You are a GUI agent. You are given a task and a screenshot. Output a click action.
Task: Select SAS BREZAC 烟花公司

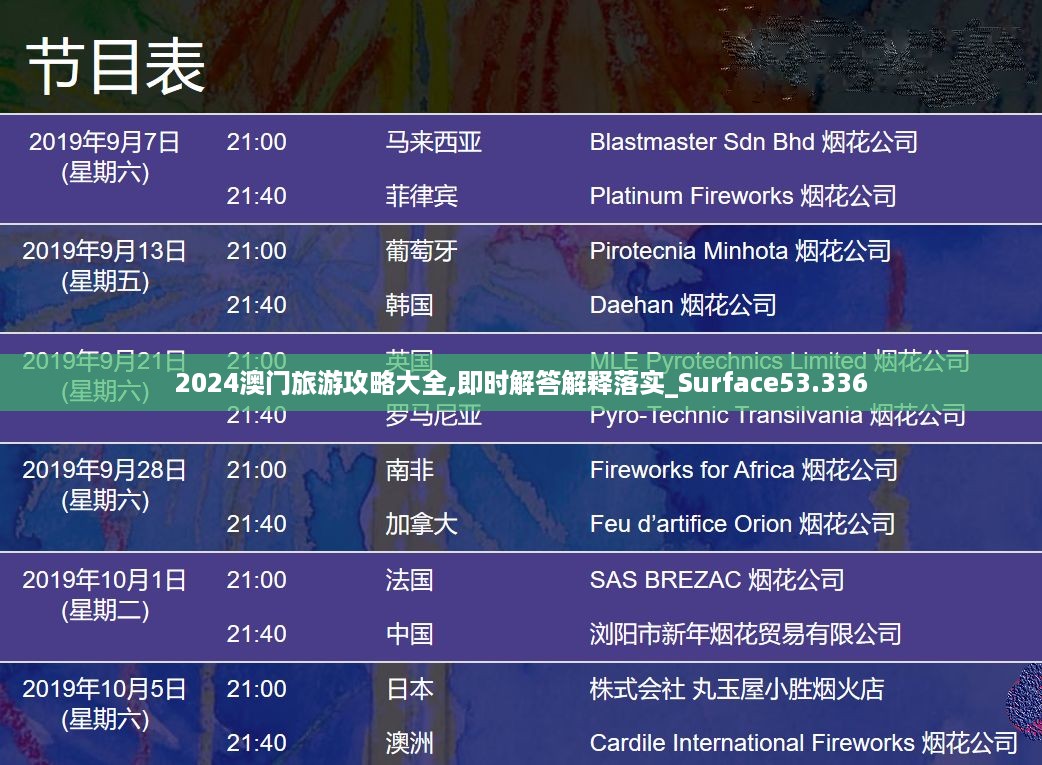point(717,580)
